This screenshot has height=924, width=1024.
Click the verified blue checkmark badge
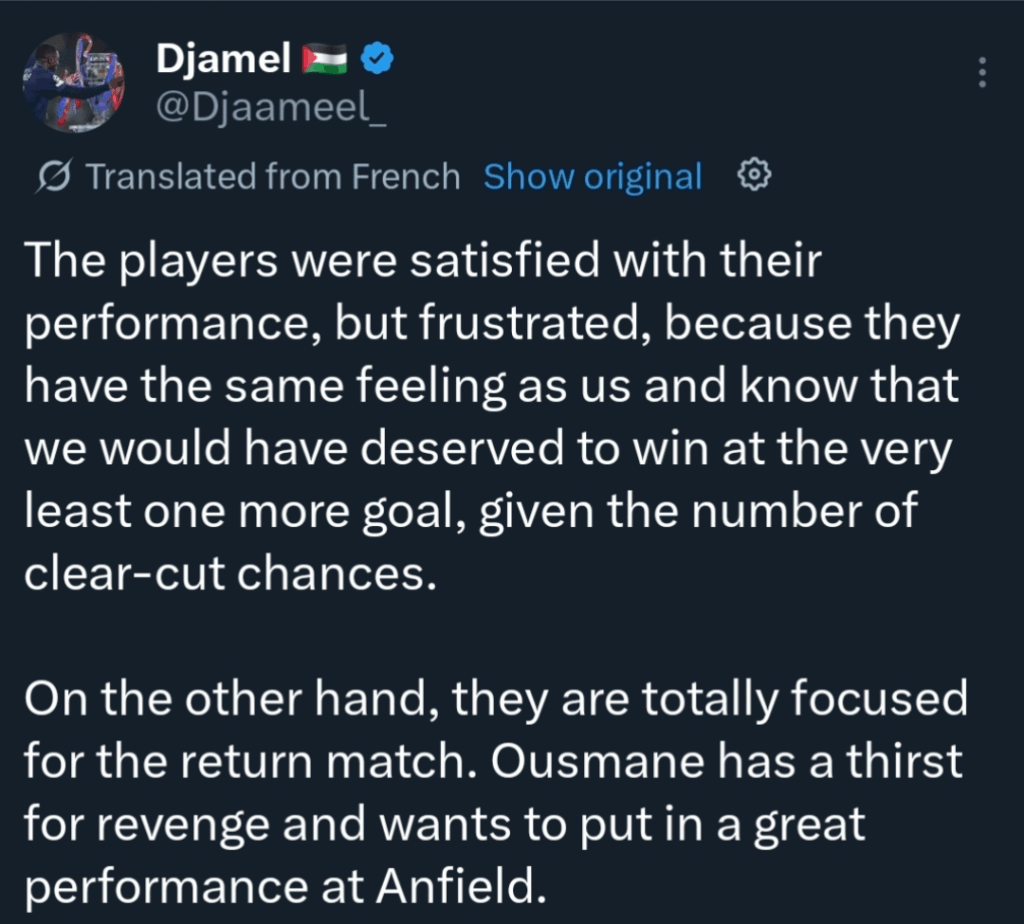[x=378, y=58]
